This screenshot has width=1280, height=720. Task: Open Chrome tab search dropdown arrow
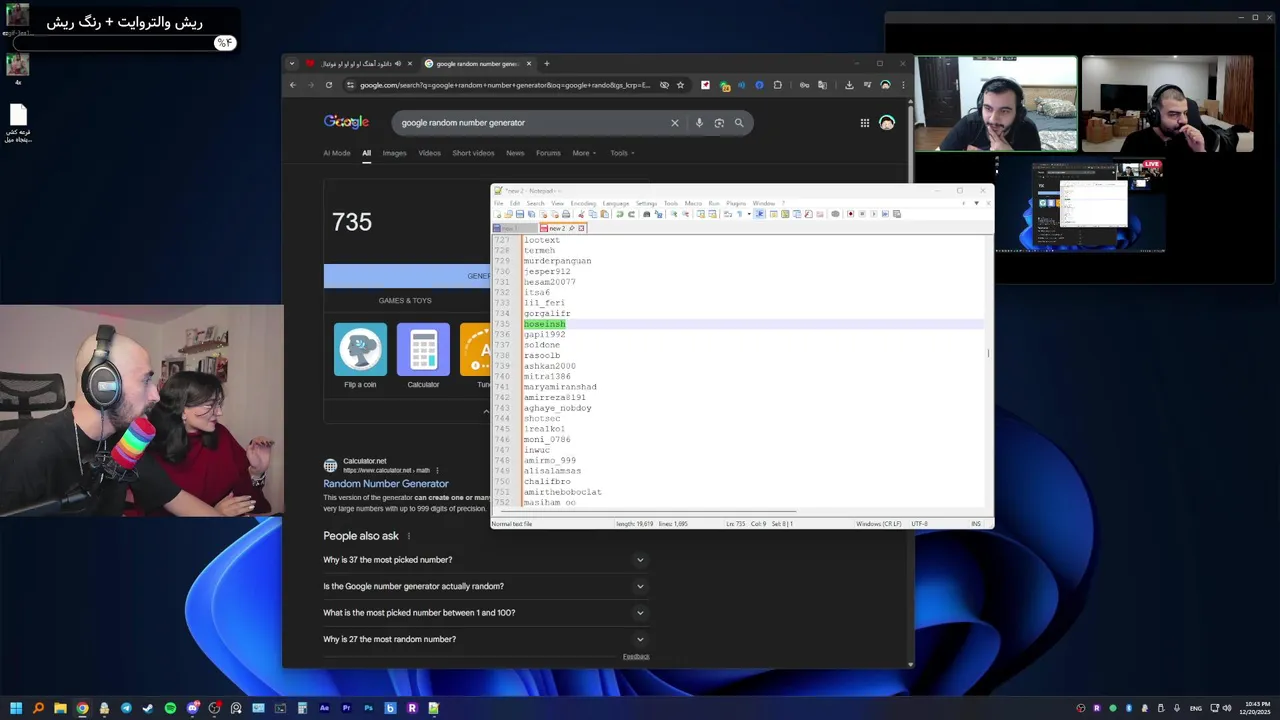click(x=292, y=63)
